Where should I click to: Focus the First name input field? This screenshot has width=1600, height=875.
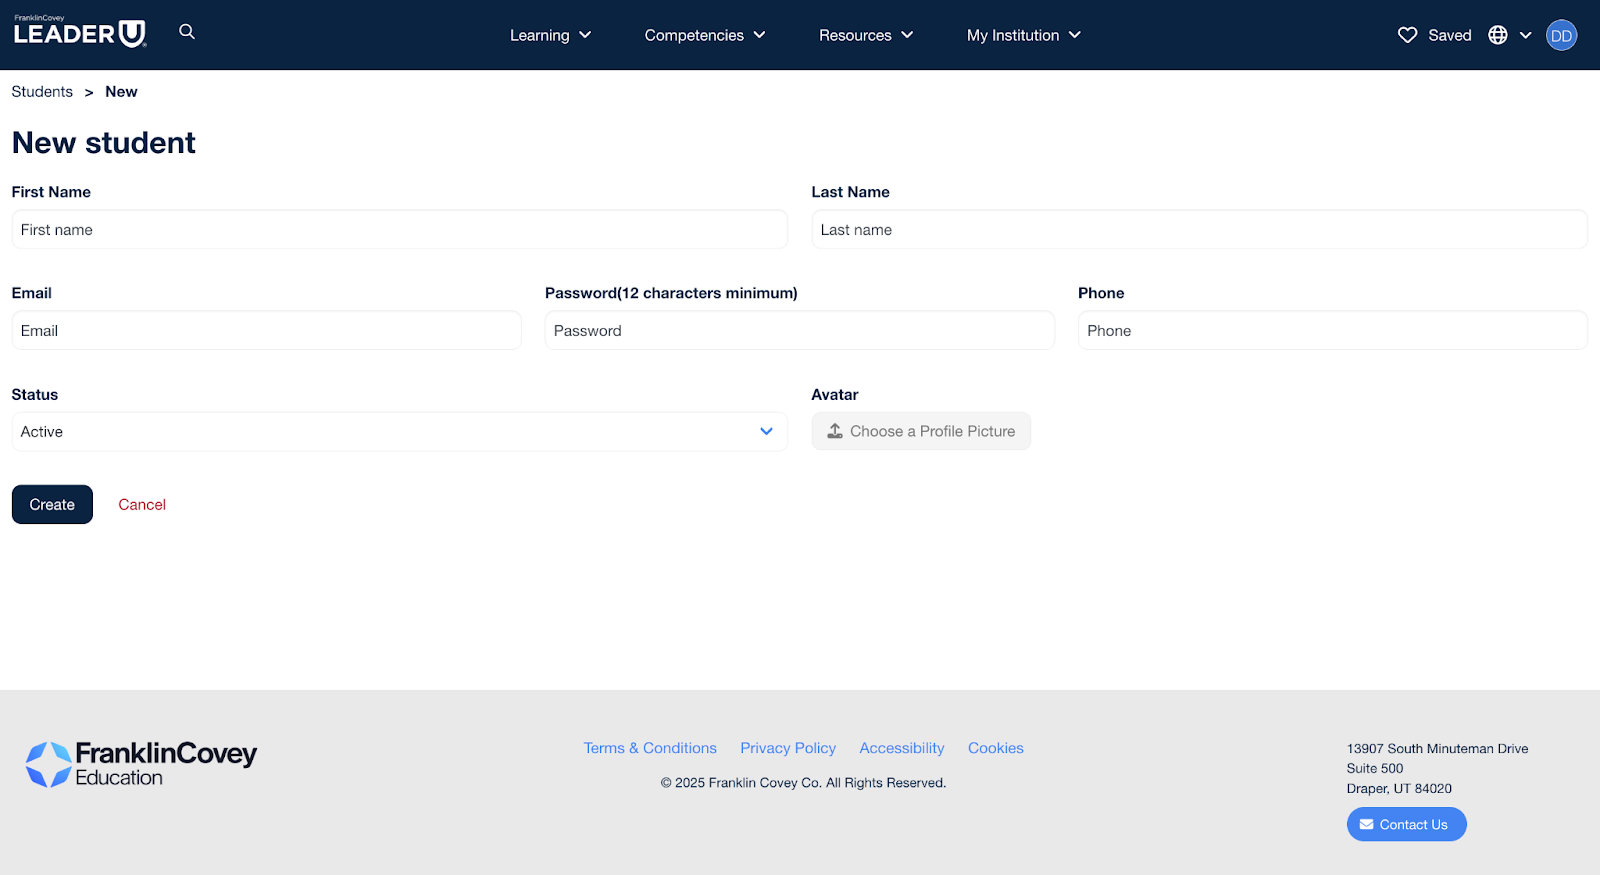coord(399,230)
